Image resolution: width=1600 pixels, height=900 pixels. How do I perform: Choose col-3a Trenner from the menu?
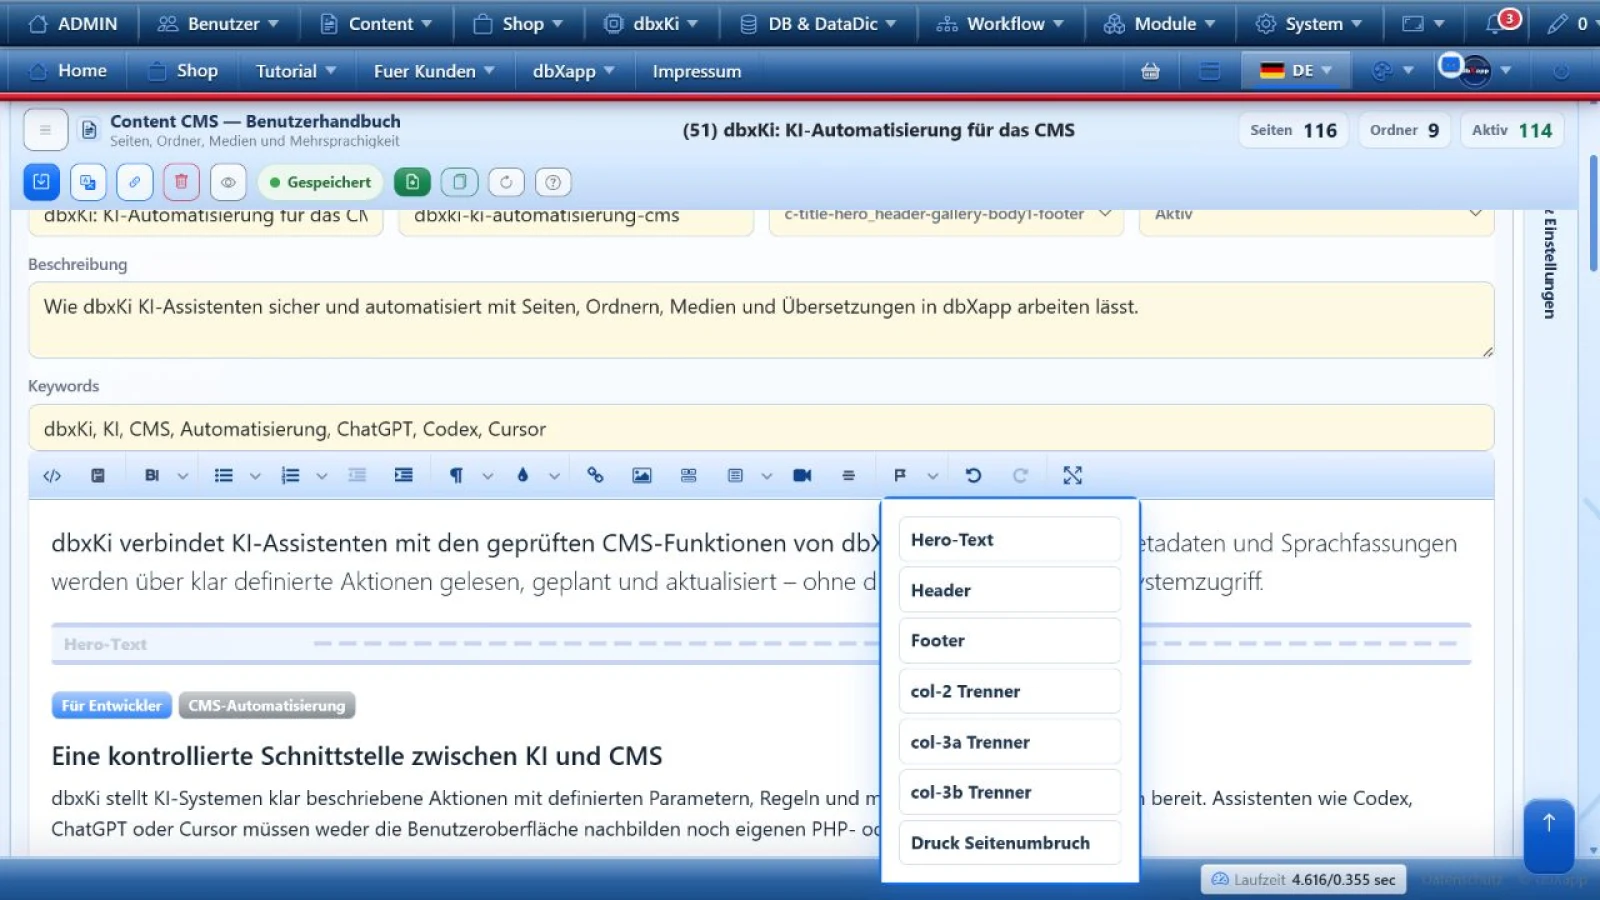pyautogui.click(x=1009, y=742)
